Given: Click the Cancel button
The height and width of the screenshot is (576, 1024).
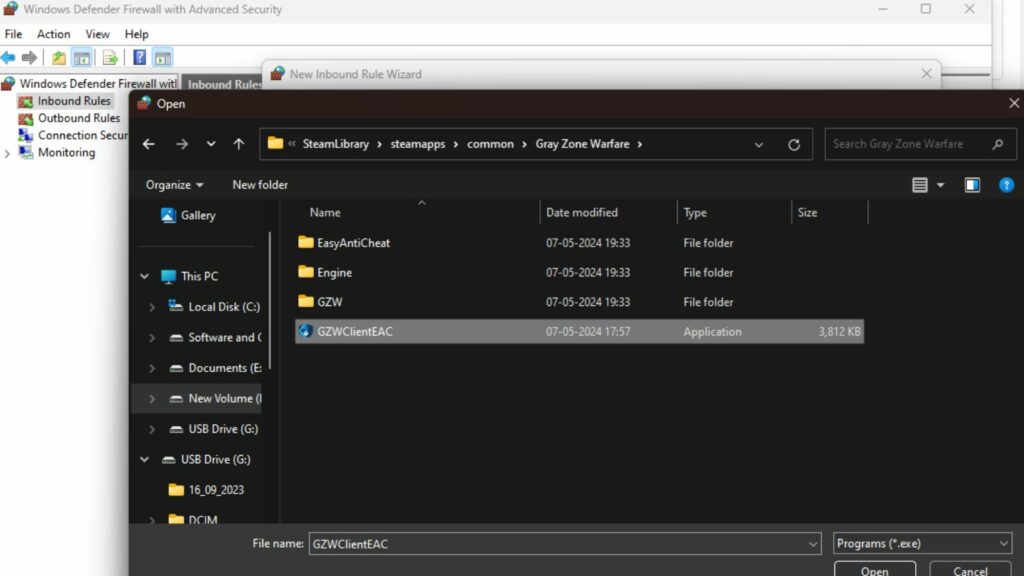Looking at the screenshot, I should [970, 570].
